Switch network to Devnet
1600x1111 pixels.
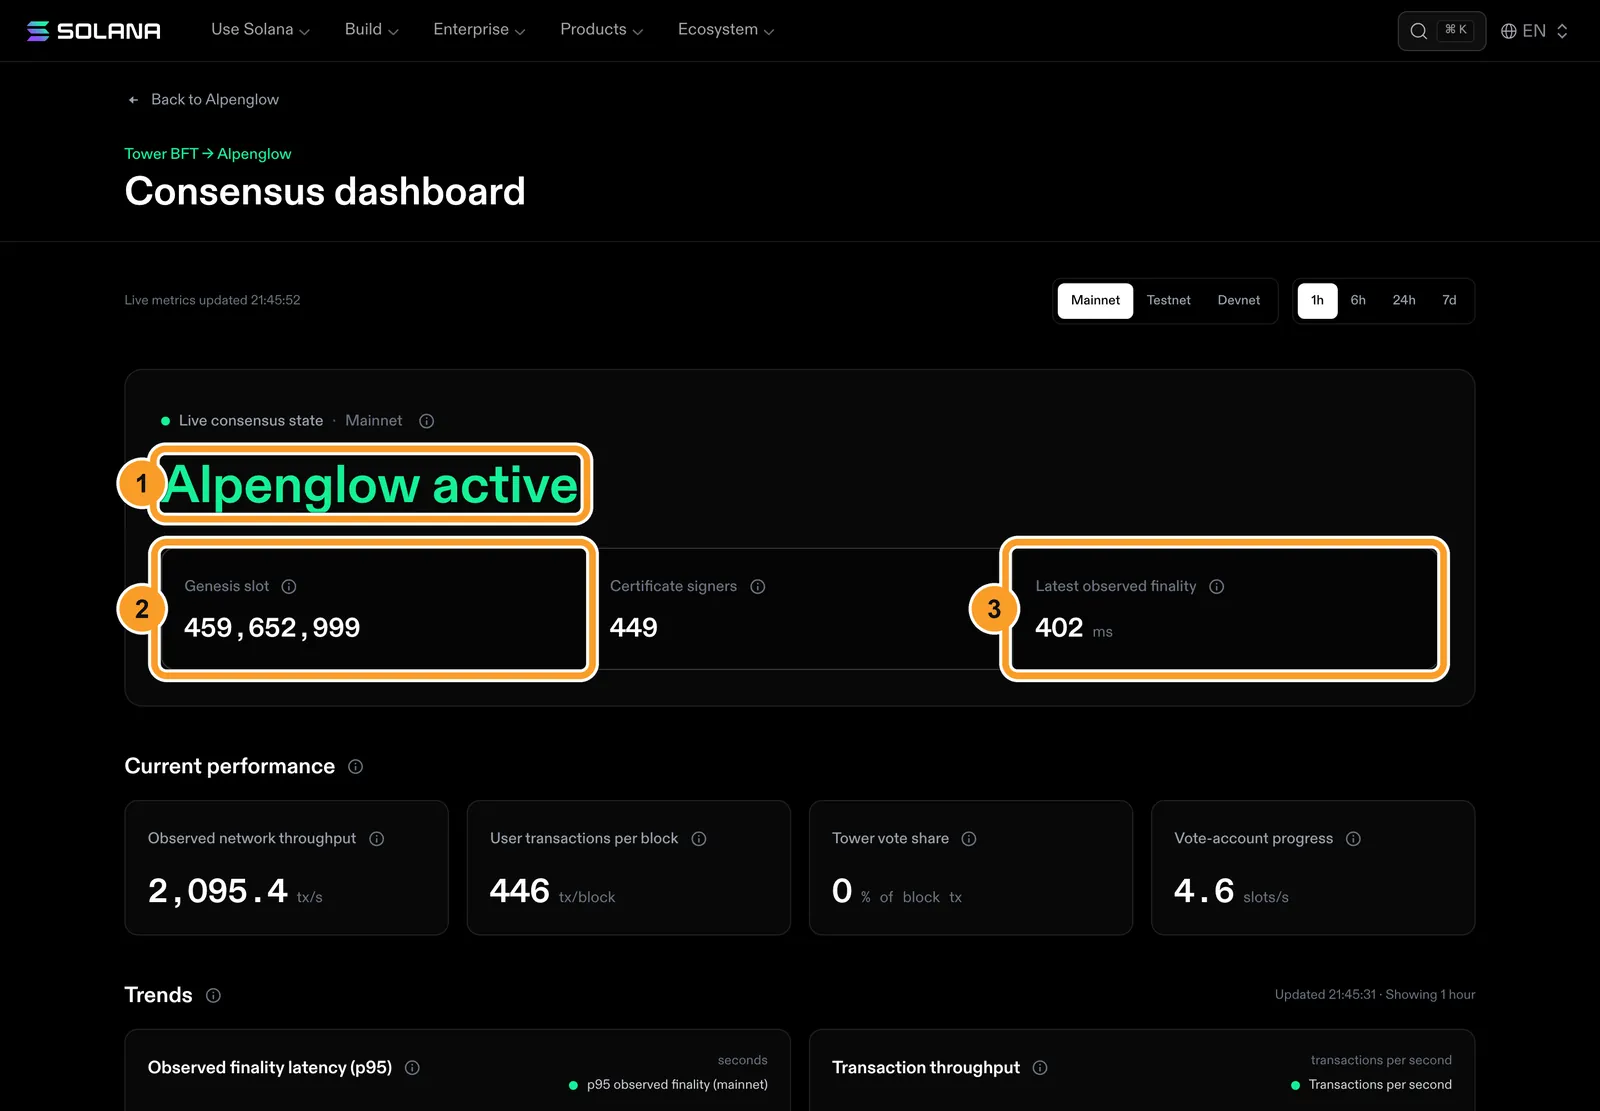point(1239,301)
